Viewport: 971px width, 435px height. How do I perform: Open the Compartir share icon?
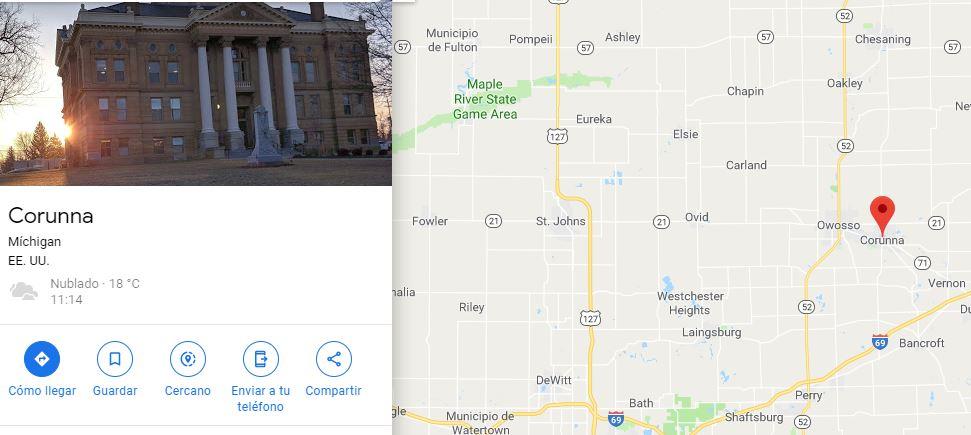pos(334,359)
